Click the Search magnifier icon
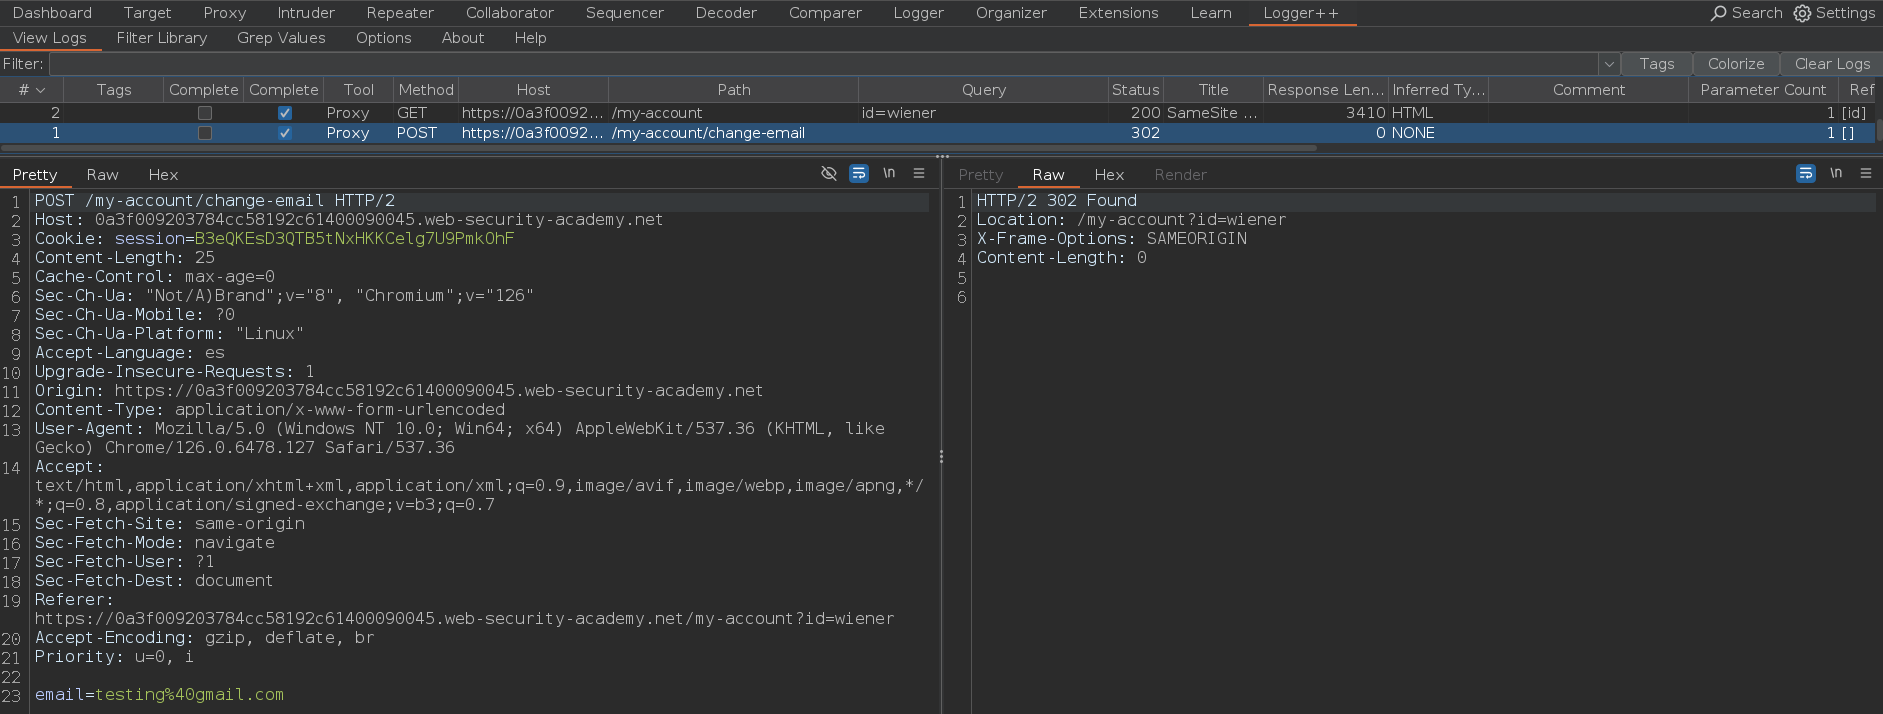The image size is (1883, 714). (1718, 13)
